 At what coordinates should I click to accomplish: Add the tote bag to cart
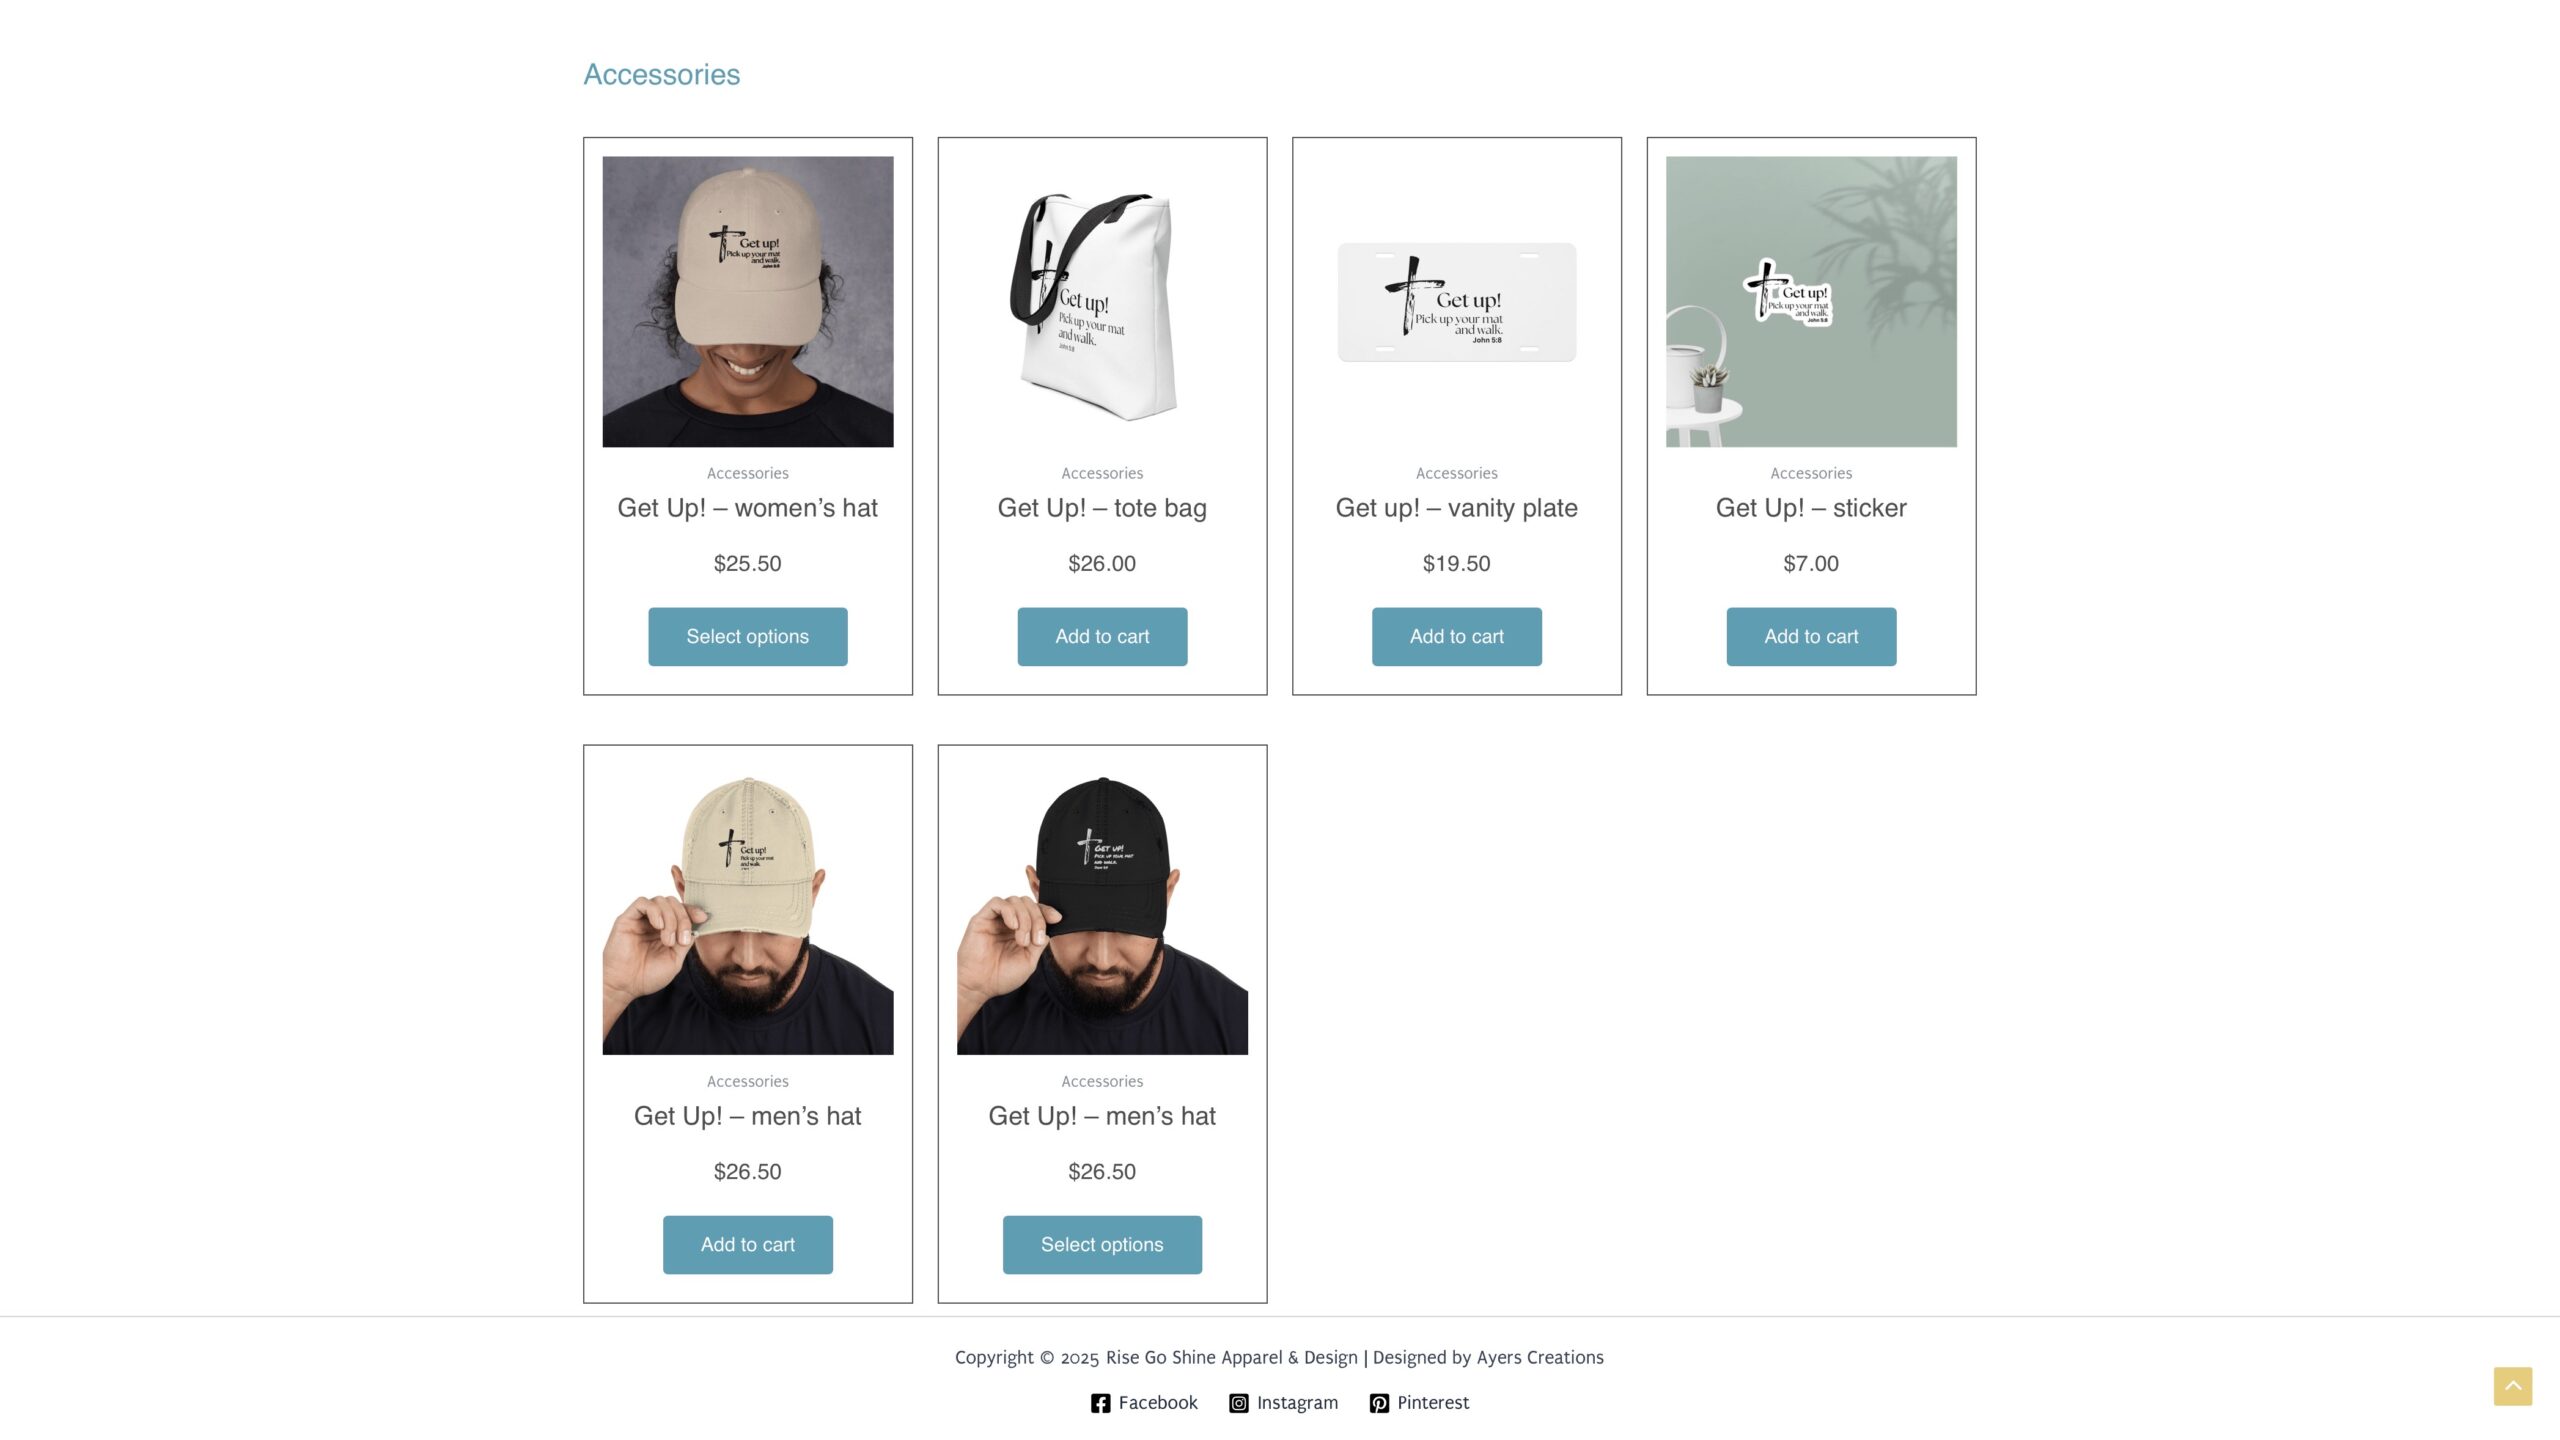click(1102, 636)
